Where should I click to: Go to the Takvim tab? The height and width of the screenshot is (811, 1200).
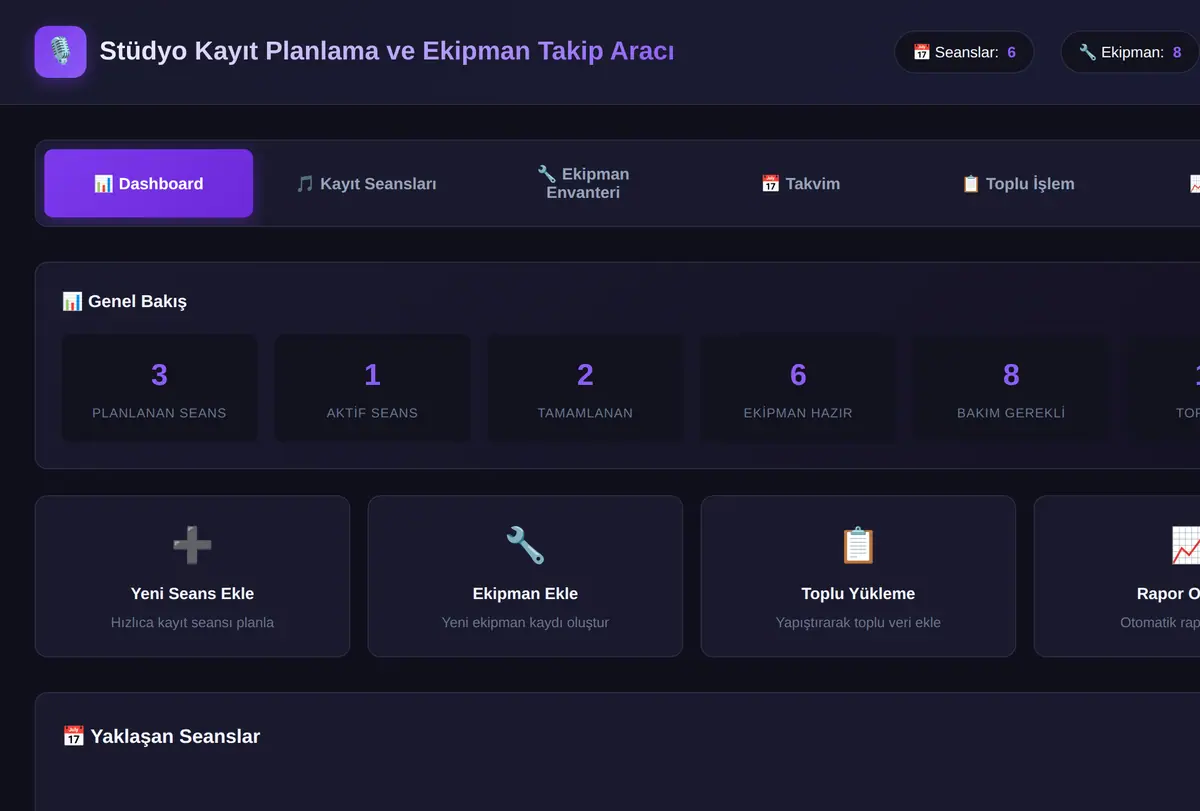click(800, 183)
